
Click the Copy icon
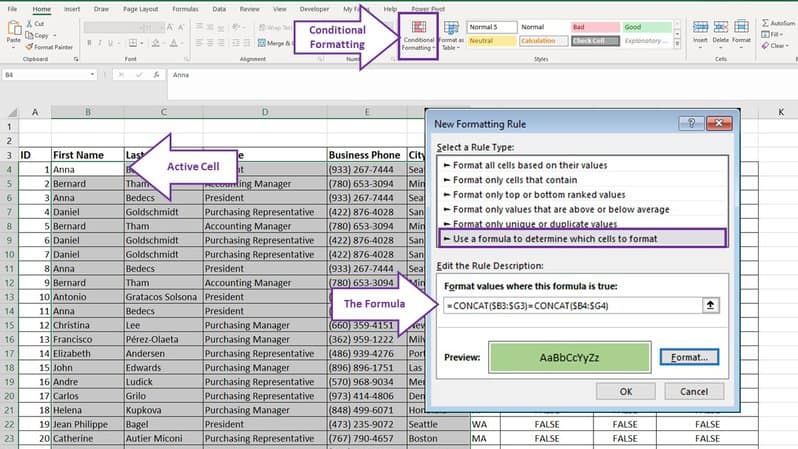click(30, 35)
